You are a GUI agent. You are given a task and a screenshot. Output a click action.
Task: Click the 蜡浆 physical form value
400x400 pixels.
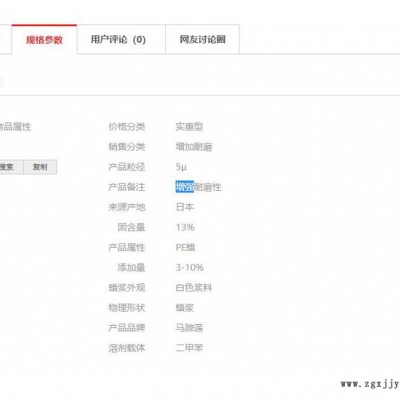pos(185,308)
